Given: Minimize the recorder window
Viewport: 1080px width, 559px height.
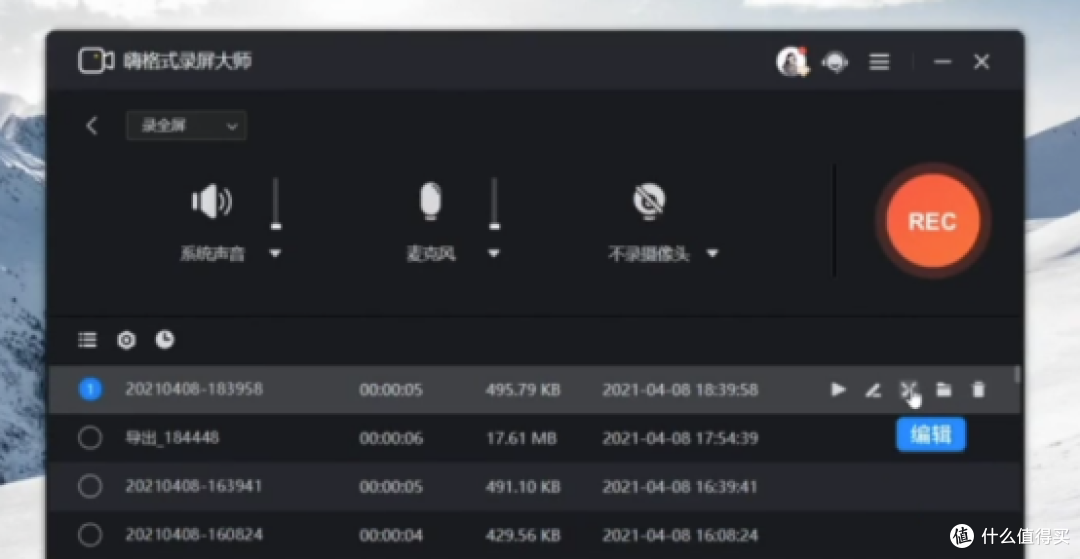Looking at the screenshot, I should pyautogui.click(x=943, y=61).
